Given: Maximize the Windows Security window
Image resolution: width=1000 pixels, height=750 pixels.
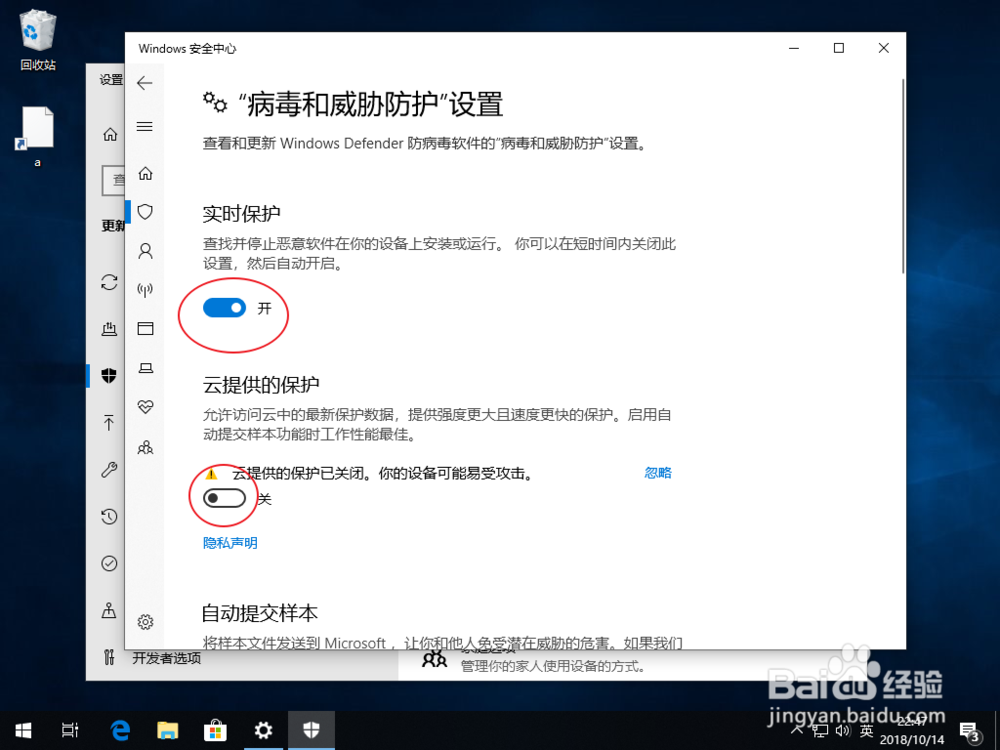Looking at the screenshot, I should (x=839, y=48).
